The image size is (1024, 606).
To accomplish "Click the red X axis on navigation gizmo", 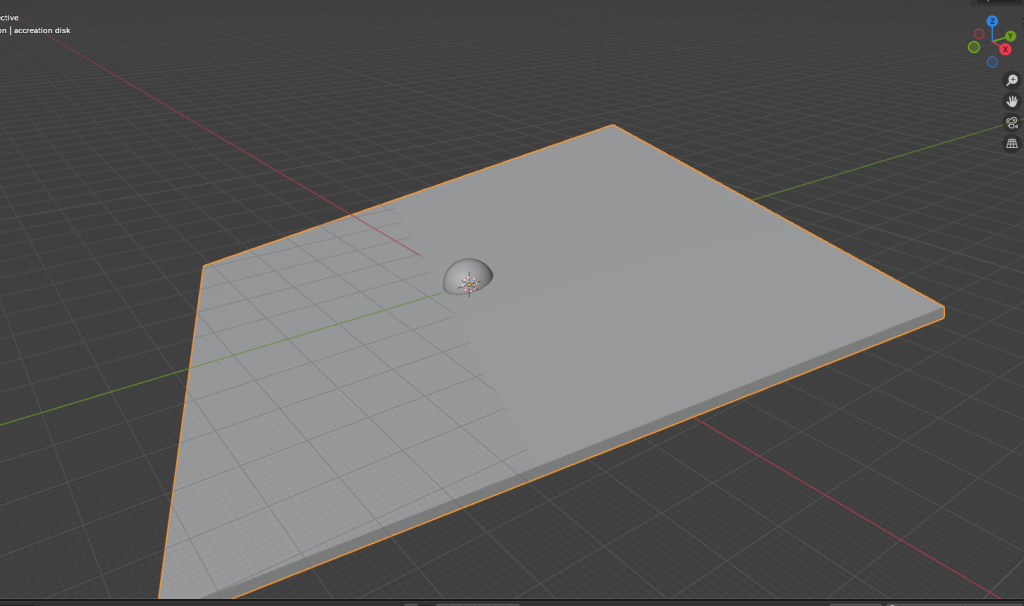I will pyautogui.click(x=1005, y=50).
